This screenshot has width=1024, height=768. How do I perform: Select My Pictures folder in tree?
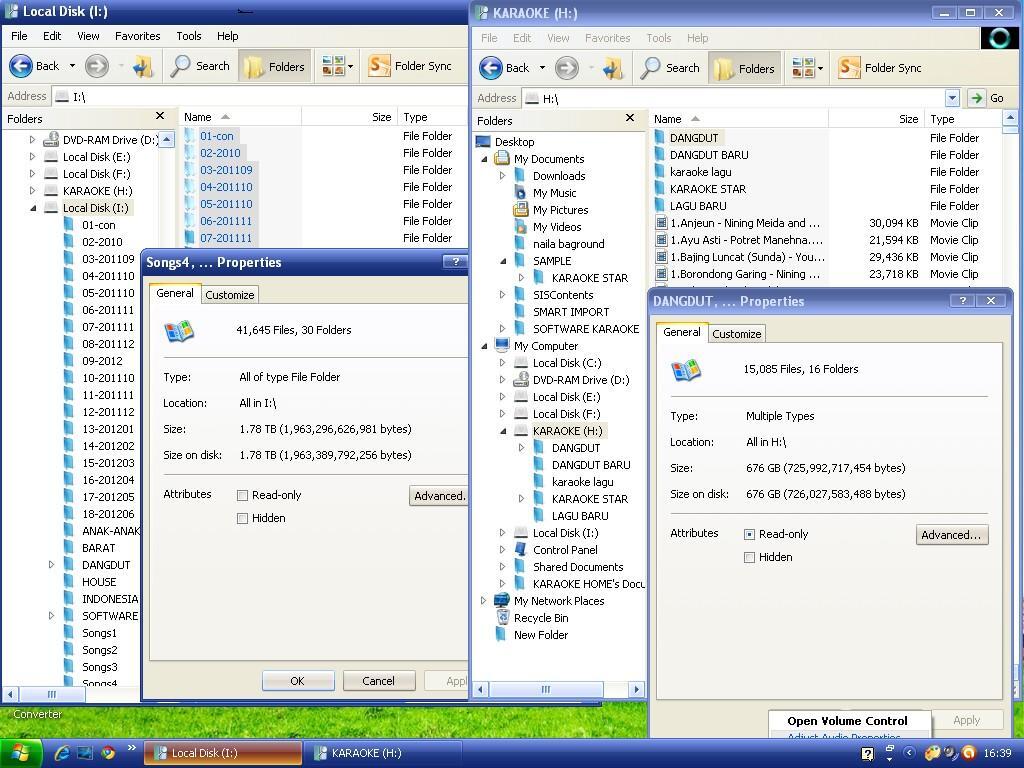click(560, 210)
